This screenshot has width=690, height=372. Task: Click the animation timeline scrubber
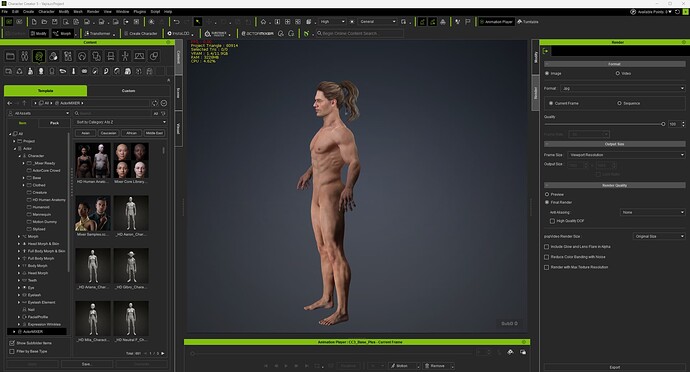192,353
